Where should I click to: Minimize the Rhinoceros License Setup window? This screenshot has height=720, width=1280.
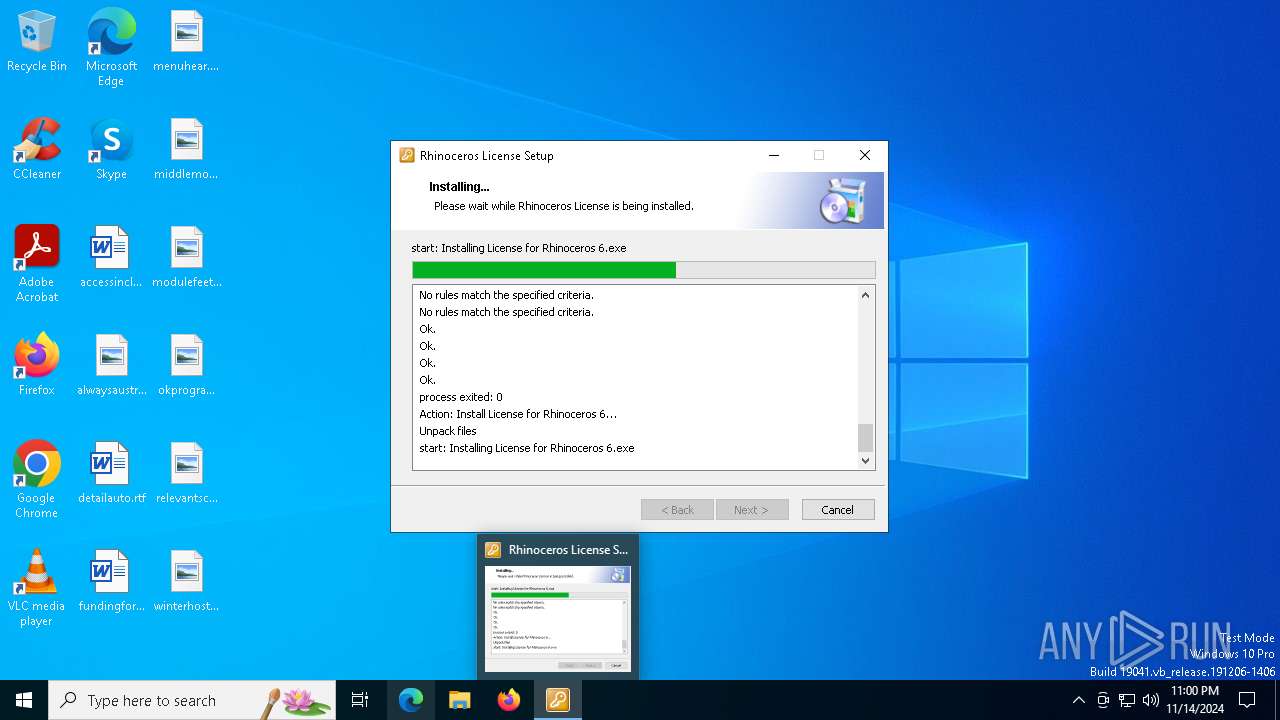[773, 155]
